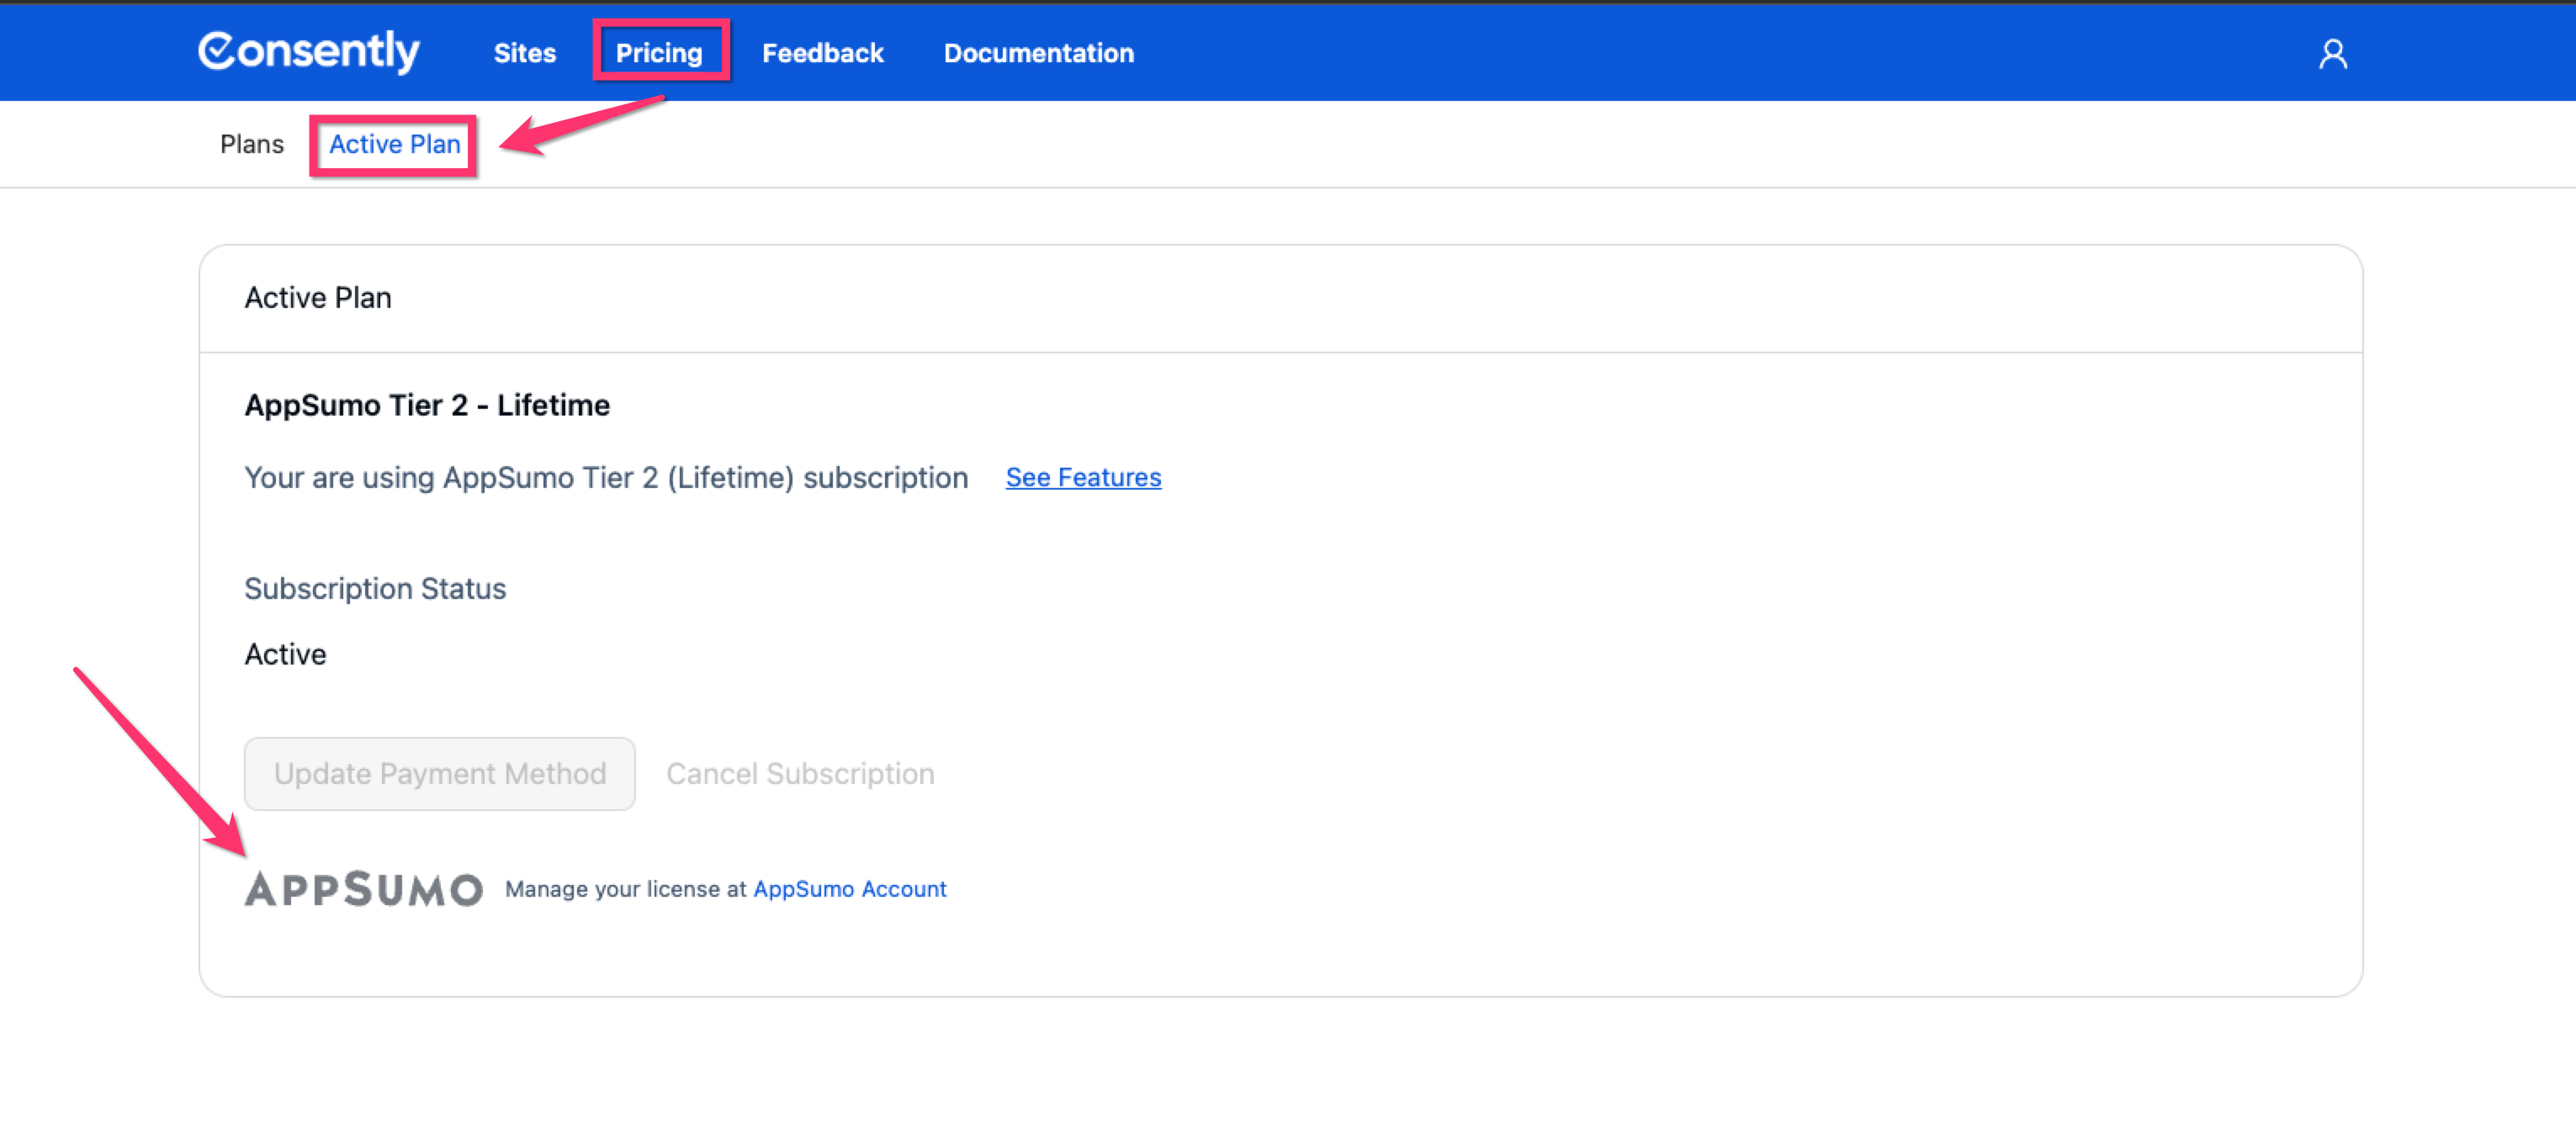
Task: Open the Sites menu item
Action: click(x=524, y=54)
